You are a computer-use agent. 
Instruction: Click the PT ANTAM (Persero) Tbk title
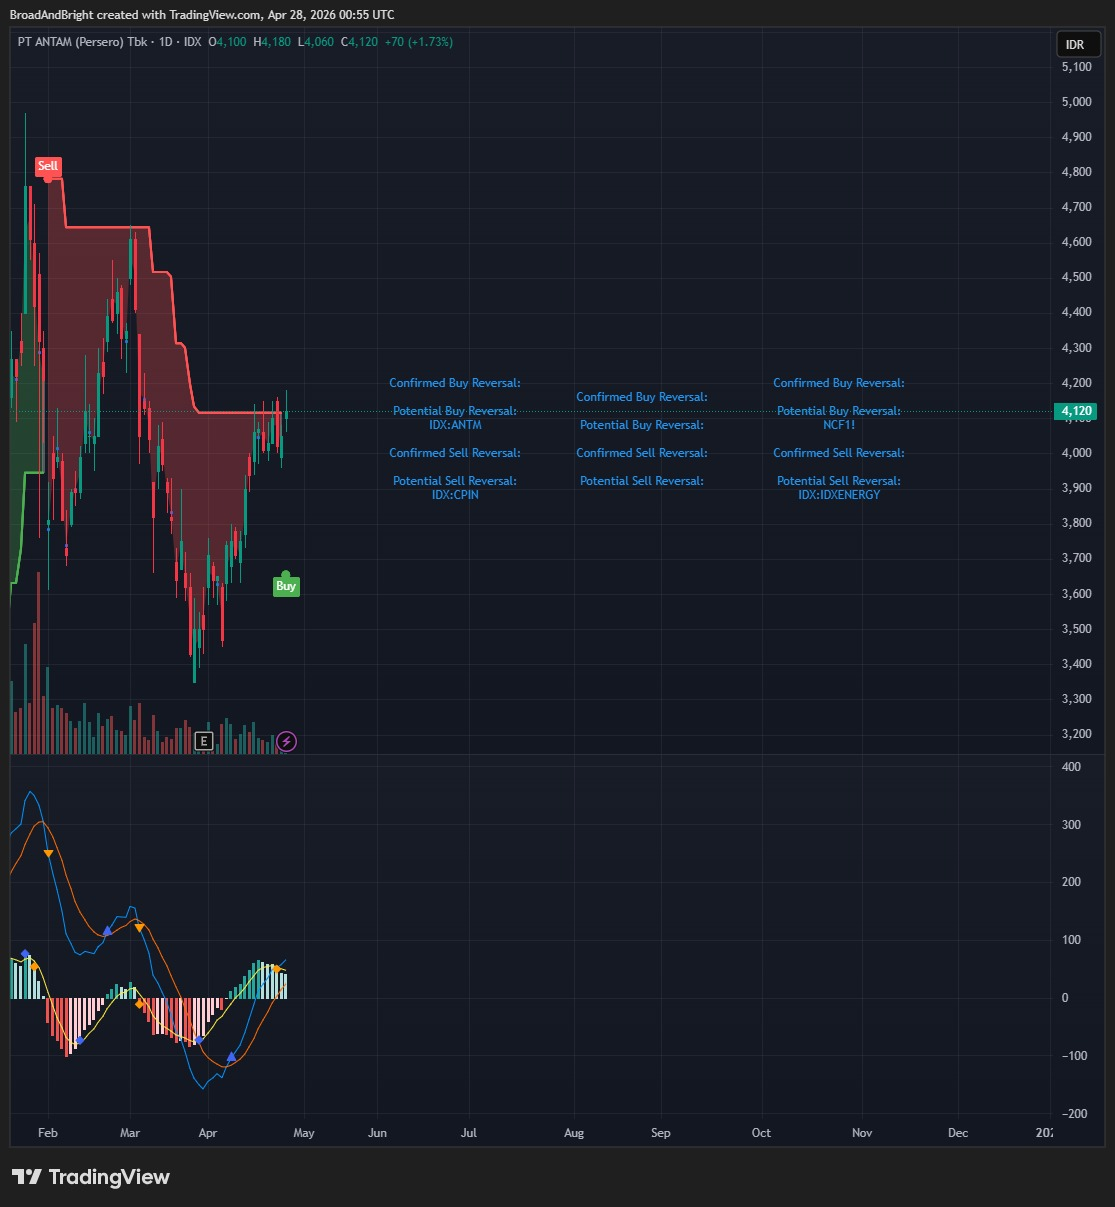click(x=83, y=42)
